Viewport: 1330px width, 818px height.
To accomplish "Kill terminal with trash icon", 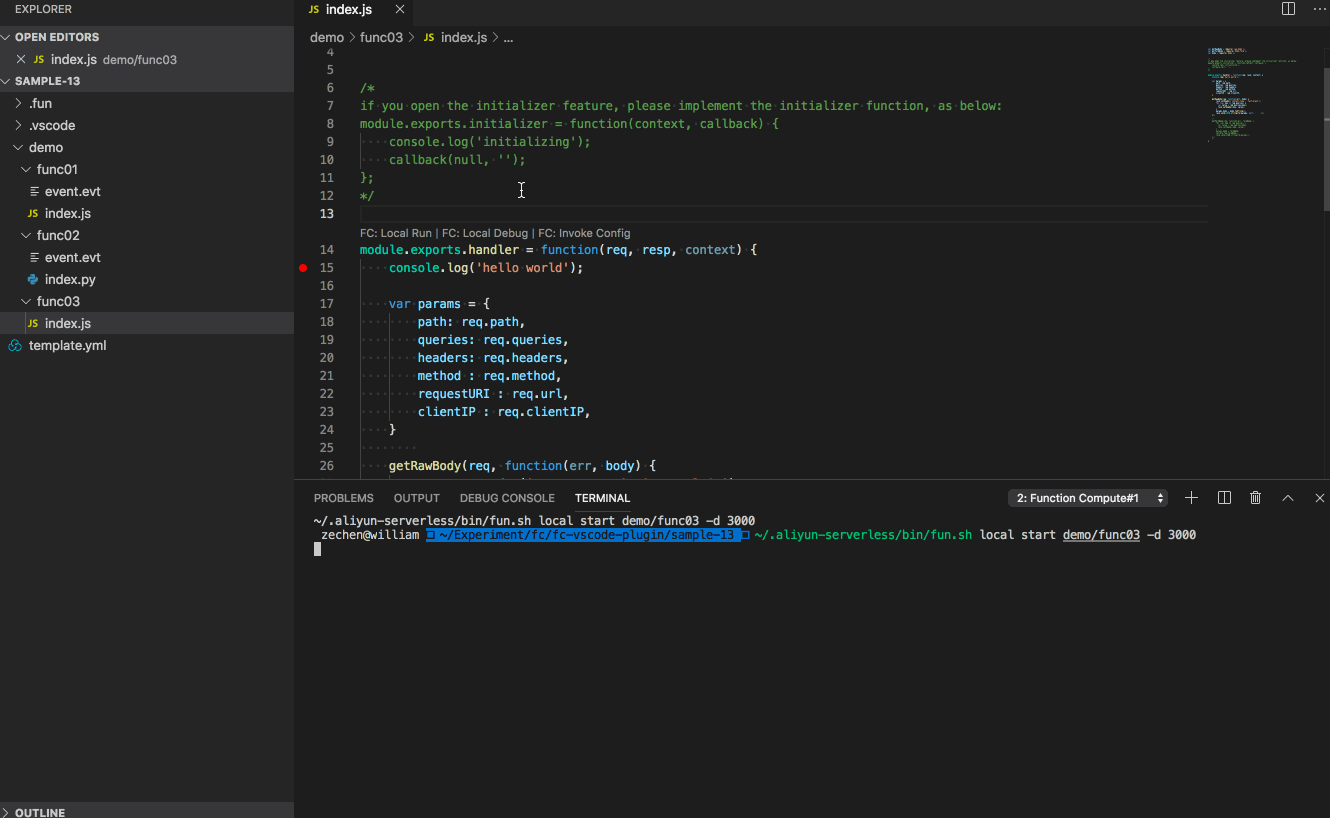I will [1256, 498].
